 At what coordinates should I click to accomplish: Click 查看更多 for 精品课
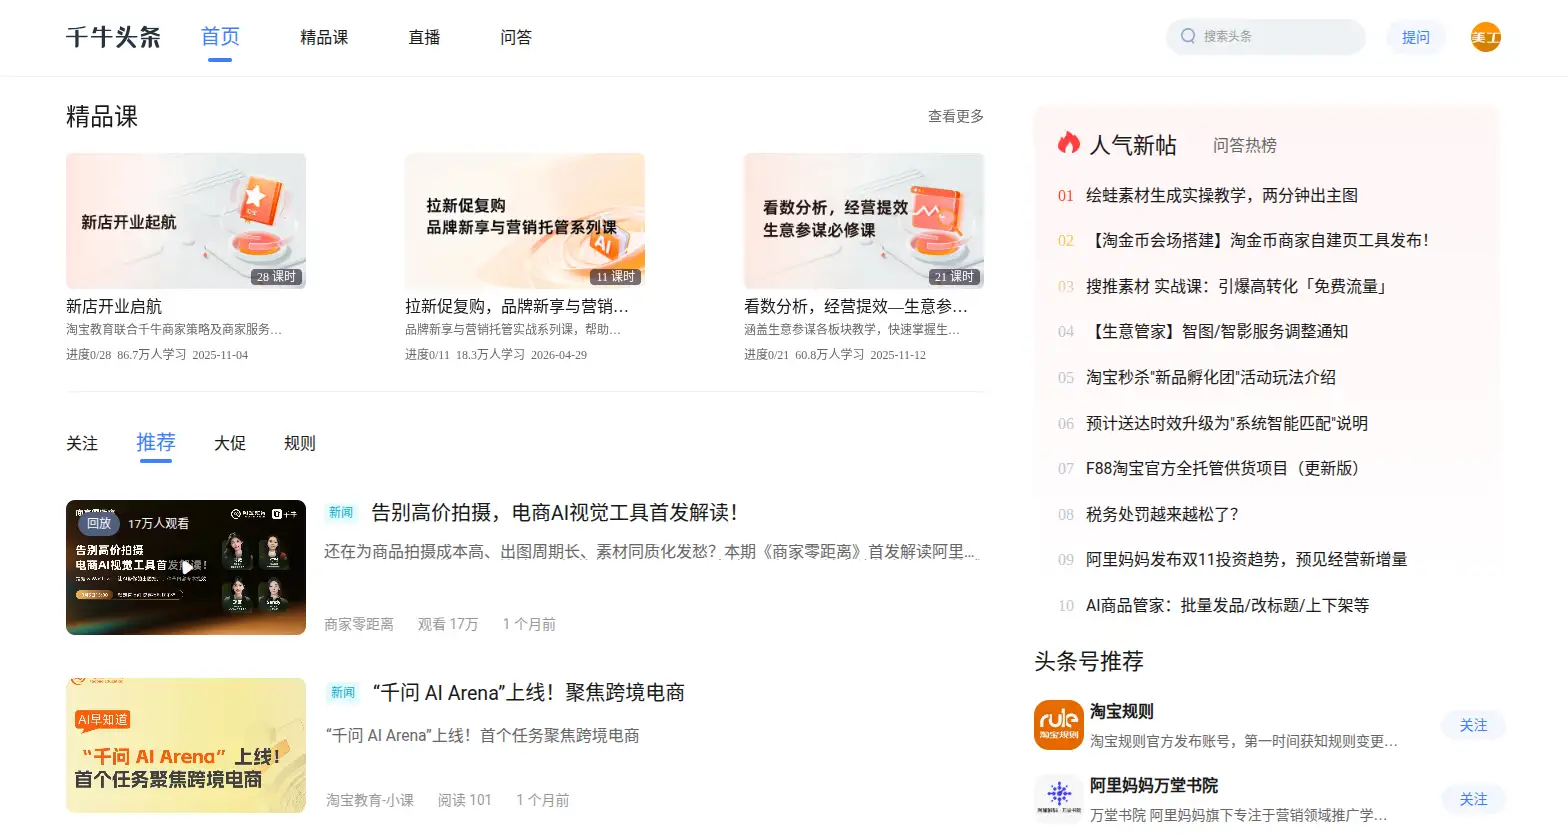point(956,116)
